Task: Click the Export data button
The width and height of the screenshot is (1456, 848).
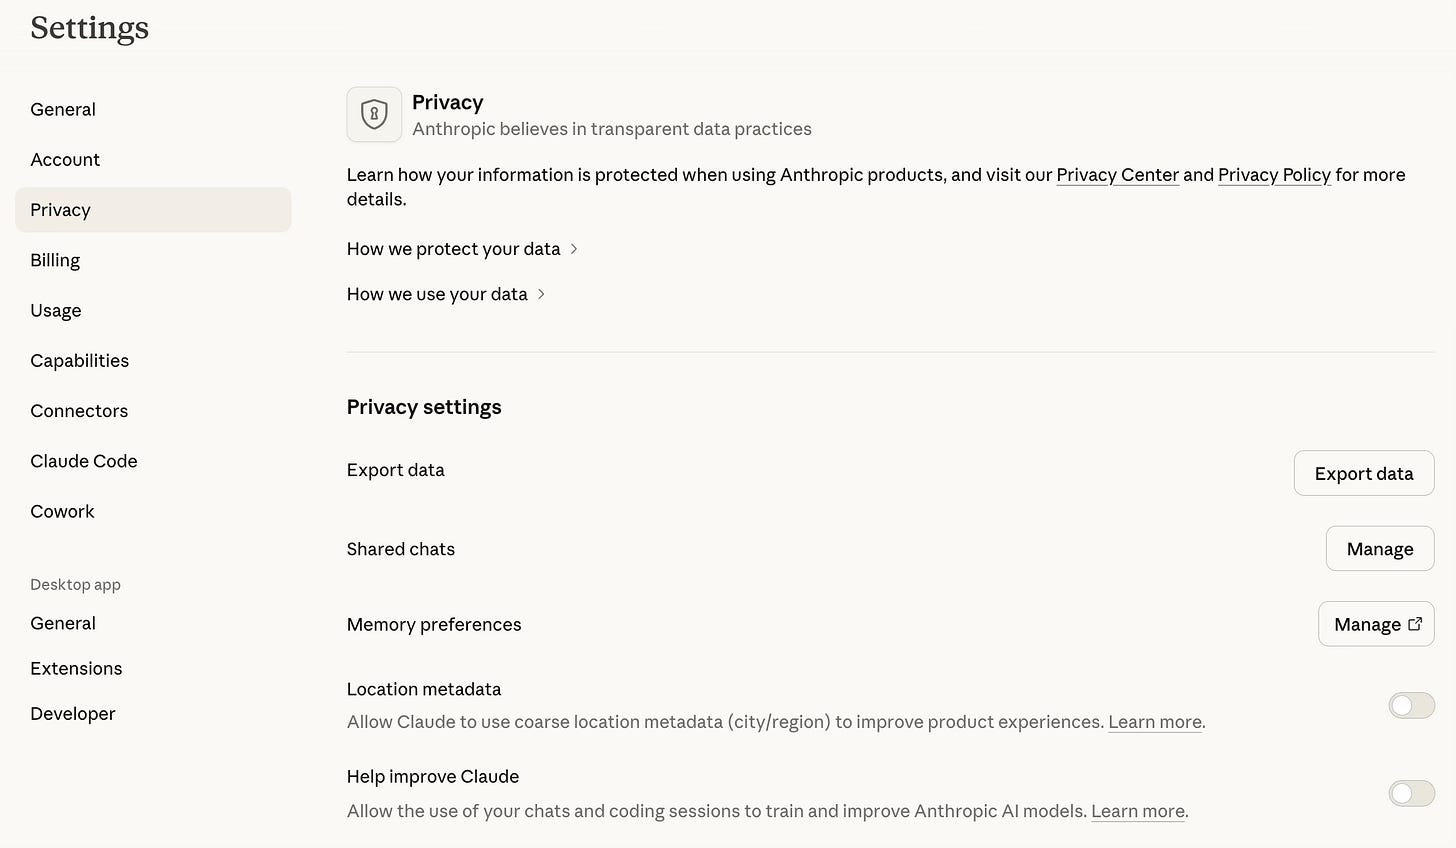Action: pos(1364,473)
